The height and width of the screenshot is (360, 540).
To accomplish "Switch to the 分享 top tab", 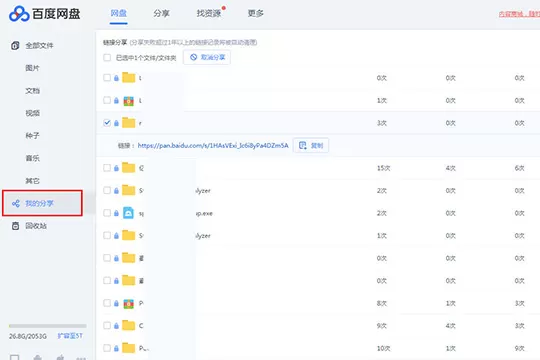I will pyautogui.click(x=162, y=13).
